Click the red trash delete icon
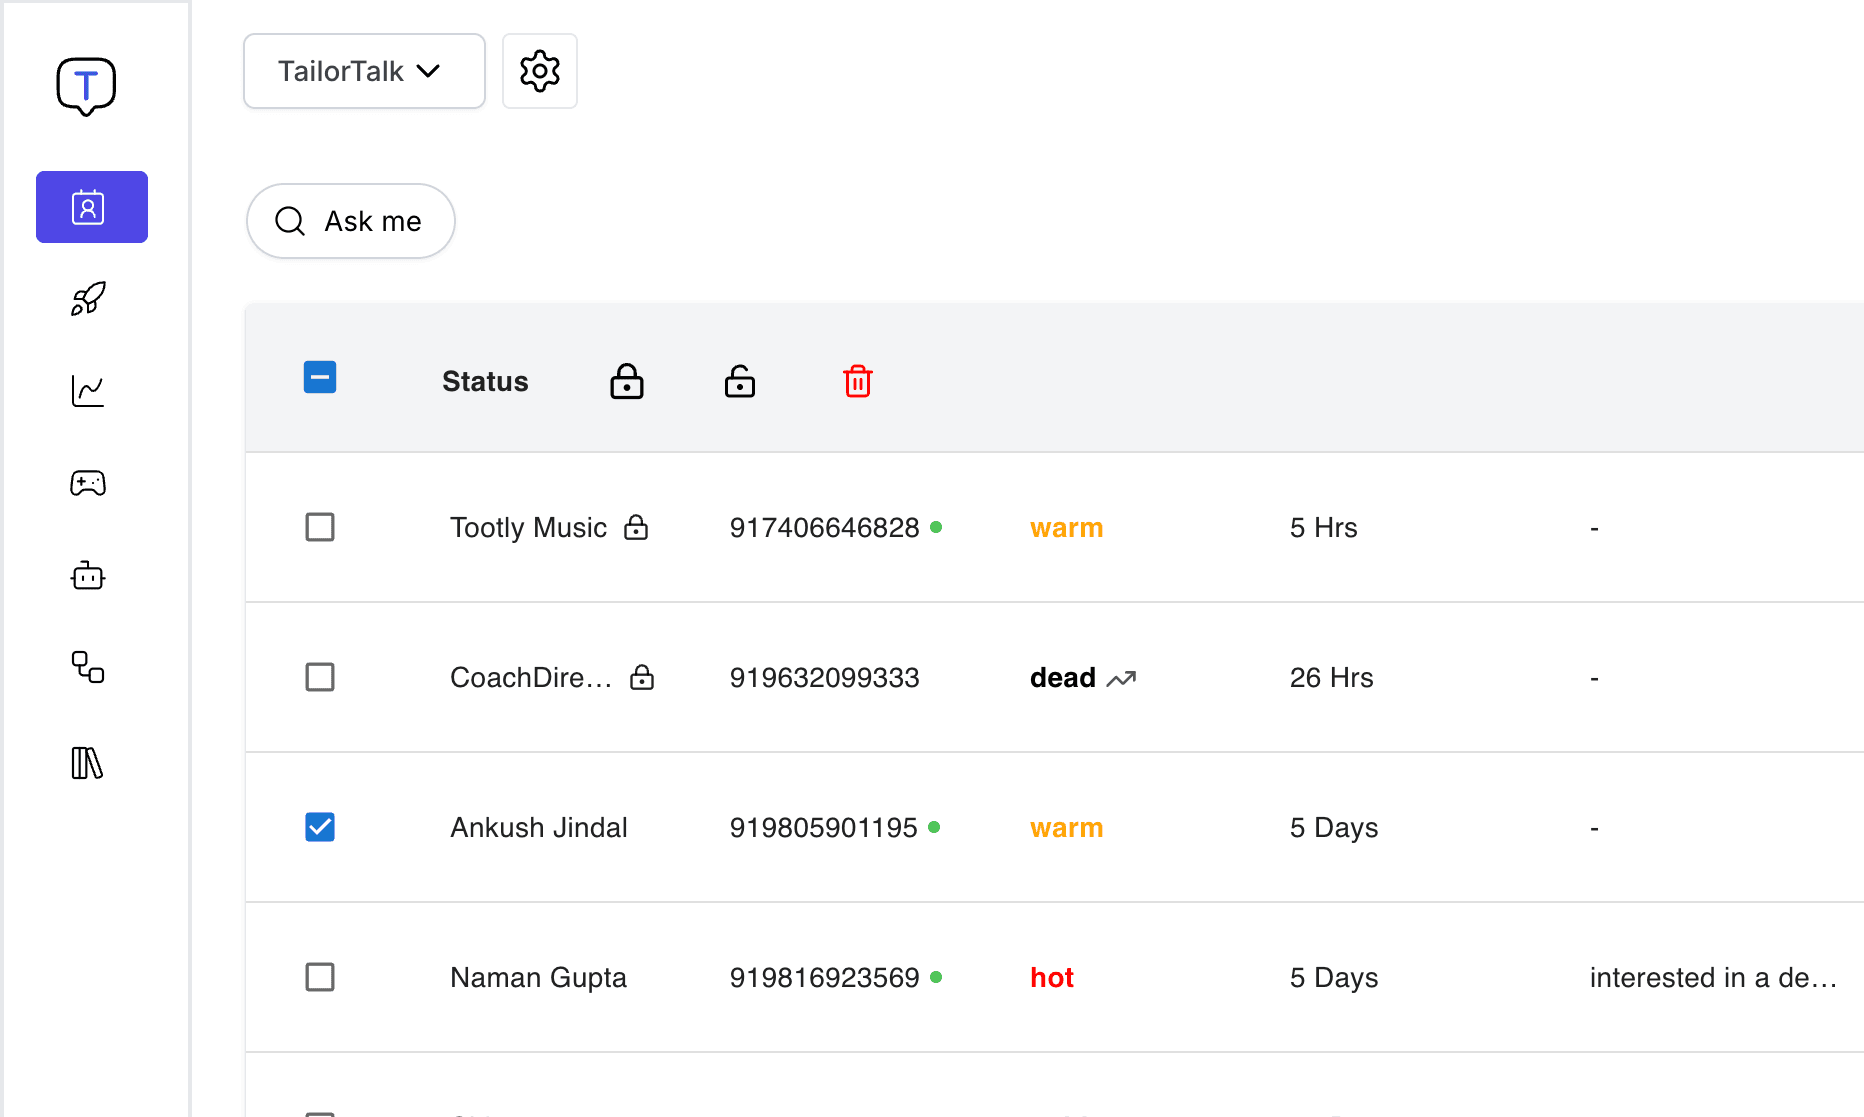Viewport: 1864px width, 1117px height. 858,381
